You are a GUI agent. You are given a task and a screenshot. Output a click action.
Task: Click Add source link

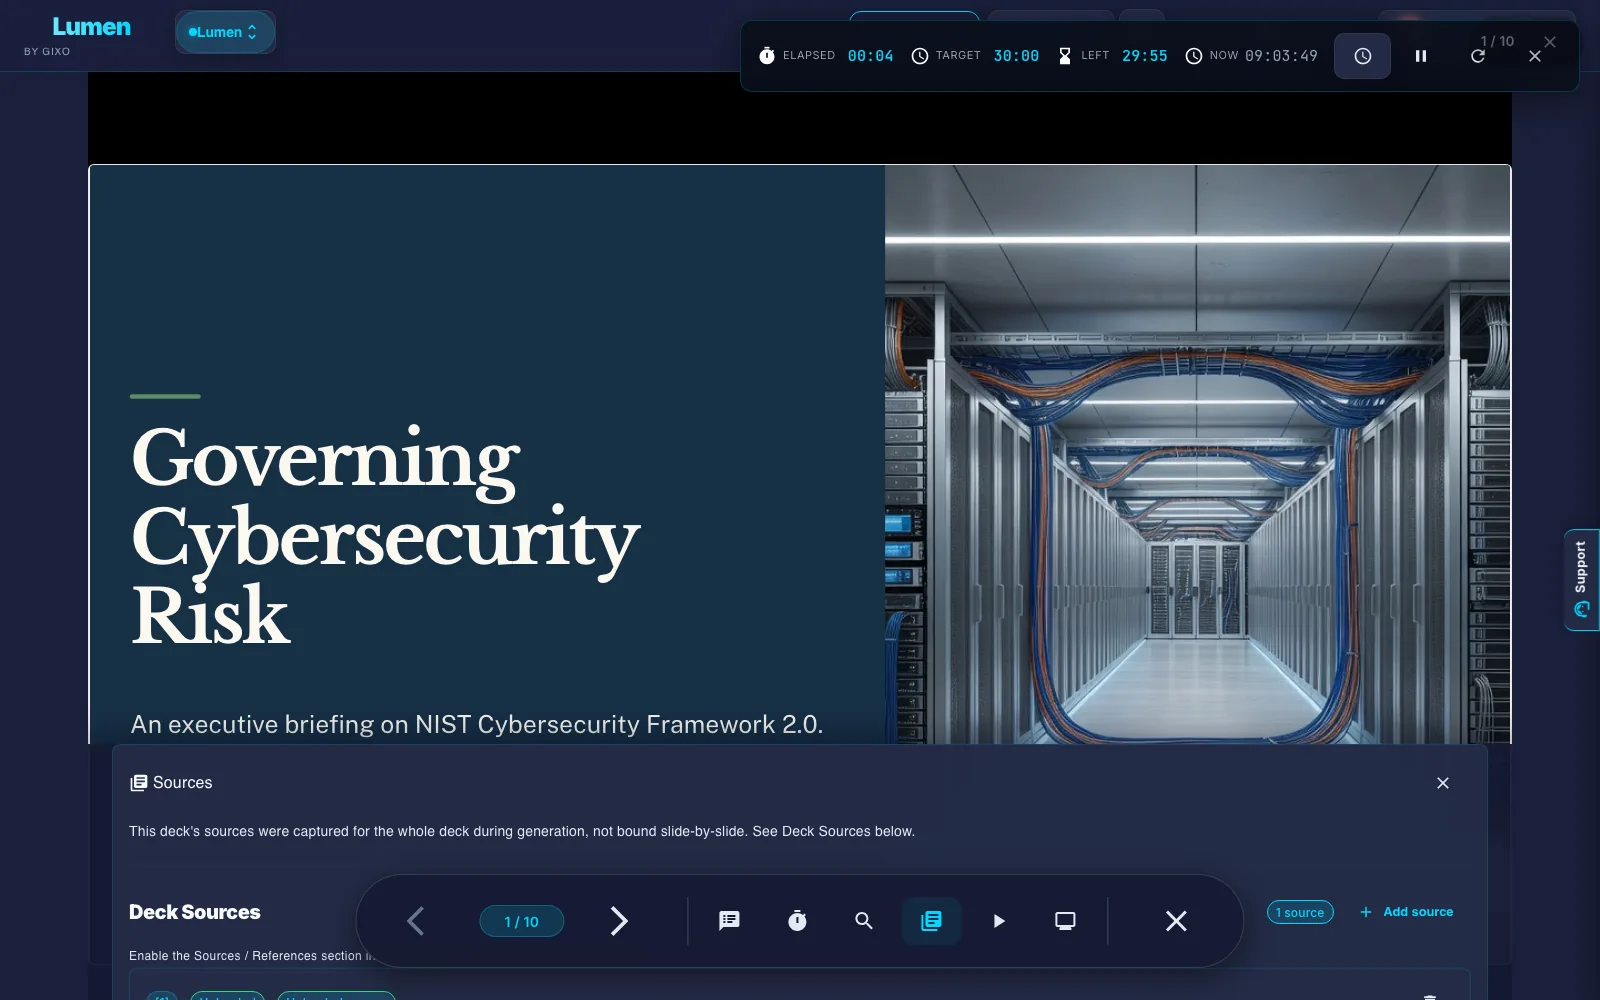(1407, 912)
